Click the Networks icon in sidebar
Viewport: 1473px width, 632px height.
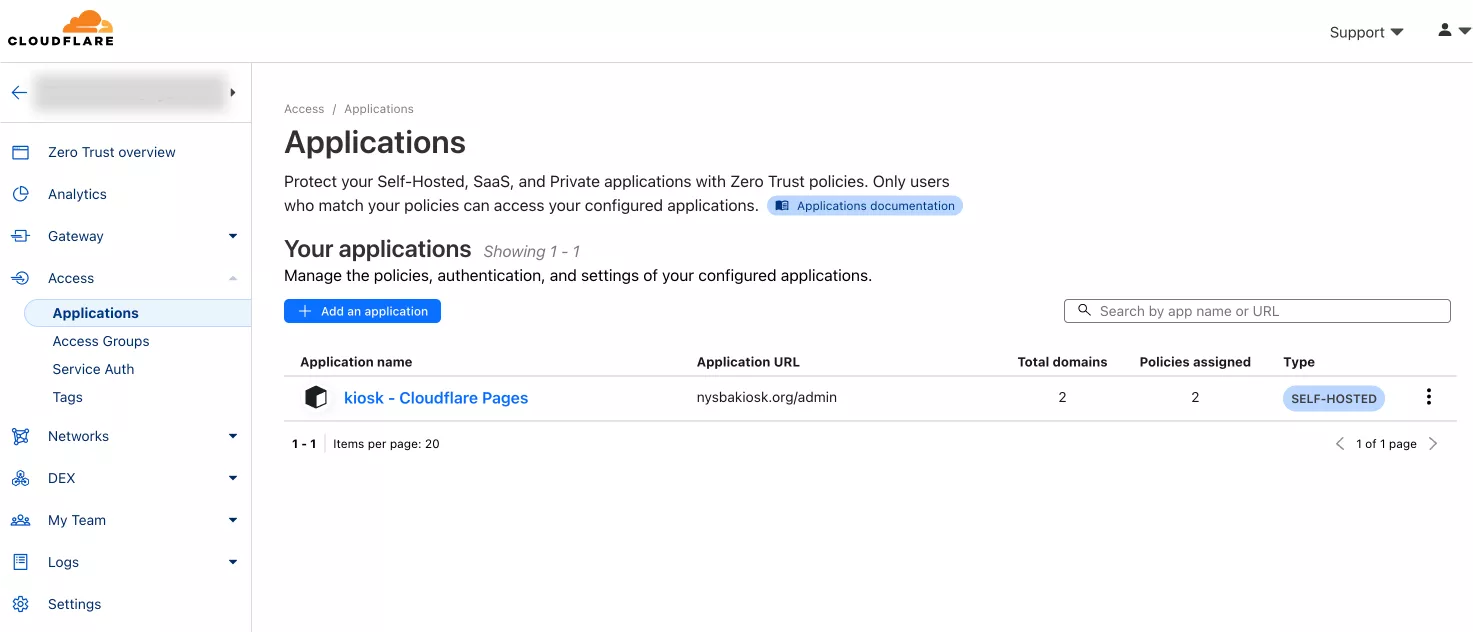pyautogui.click(x=20, y=436)
